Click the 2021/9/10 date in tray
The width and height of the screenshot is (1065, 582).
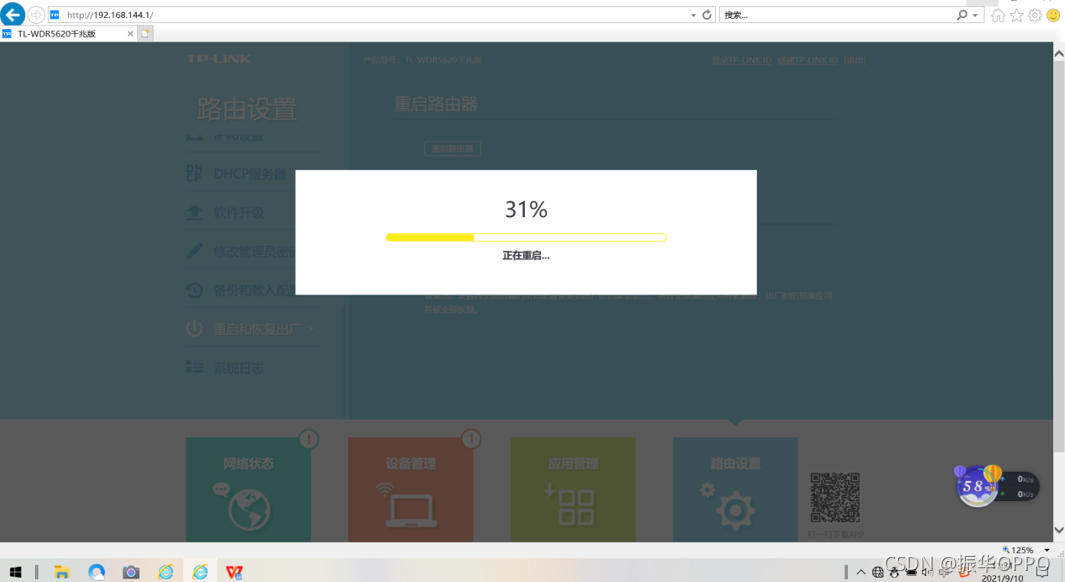click(1002, 578)
